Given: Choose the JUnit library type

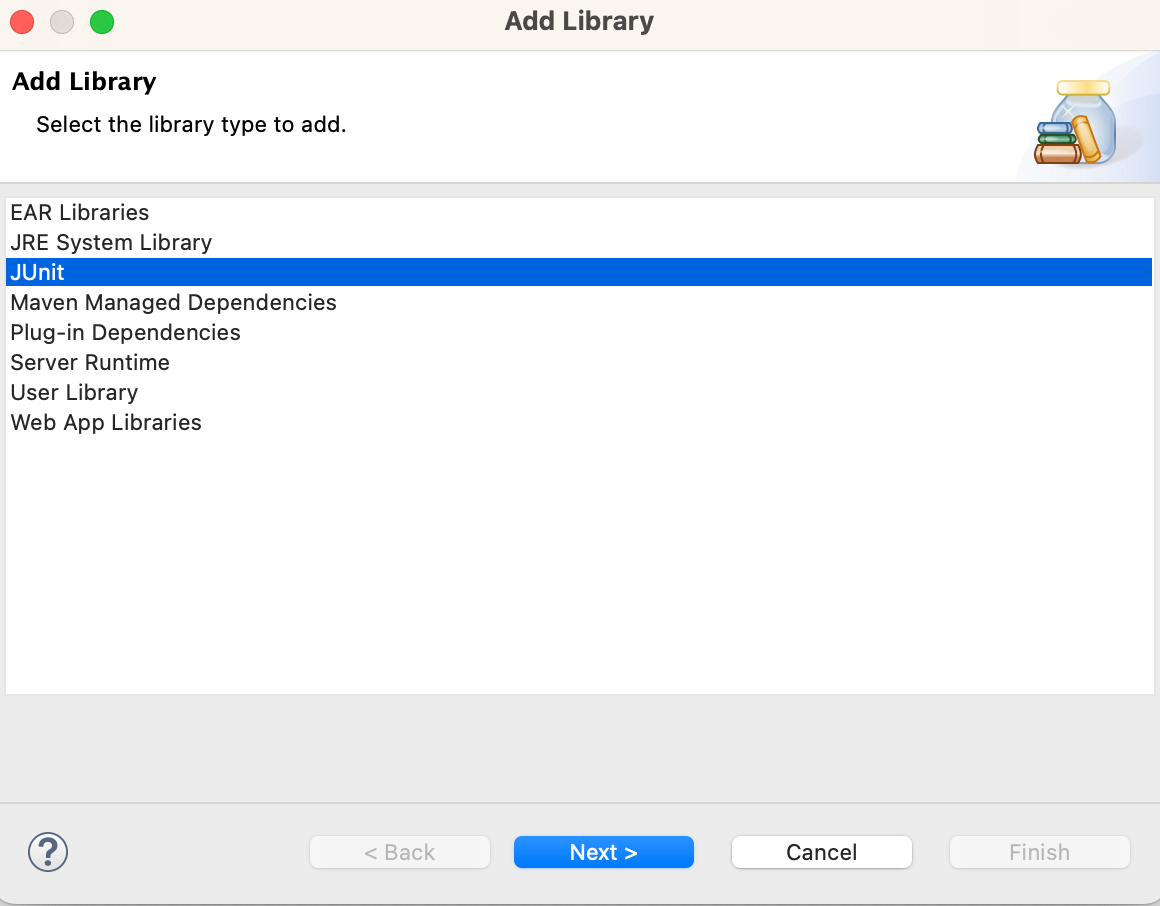Looking at the screenshot, I should (579, 272).
